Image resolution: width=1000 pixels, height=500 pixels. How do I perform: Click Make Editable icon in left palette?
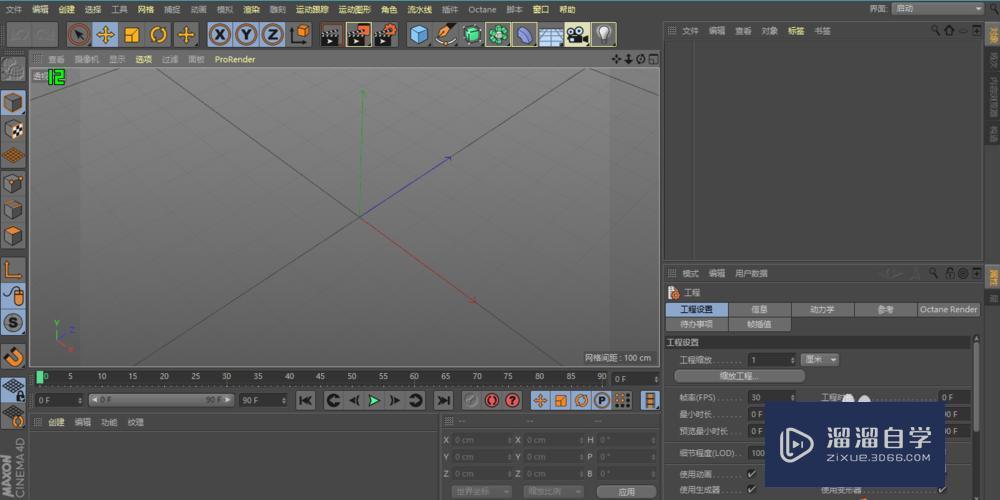tap(13, 69)
